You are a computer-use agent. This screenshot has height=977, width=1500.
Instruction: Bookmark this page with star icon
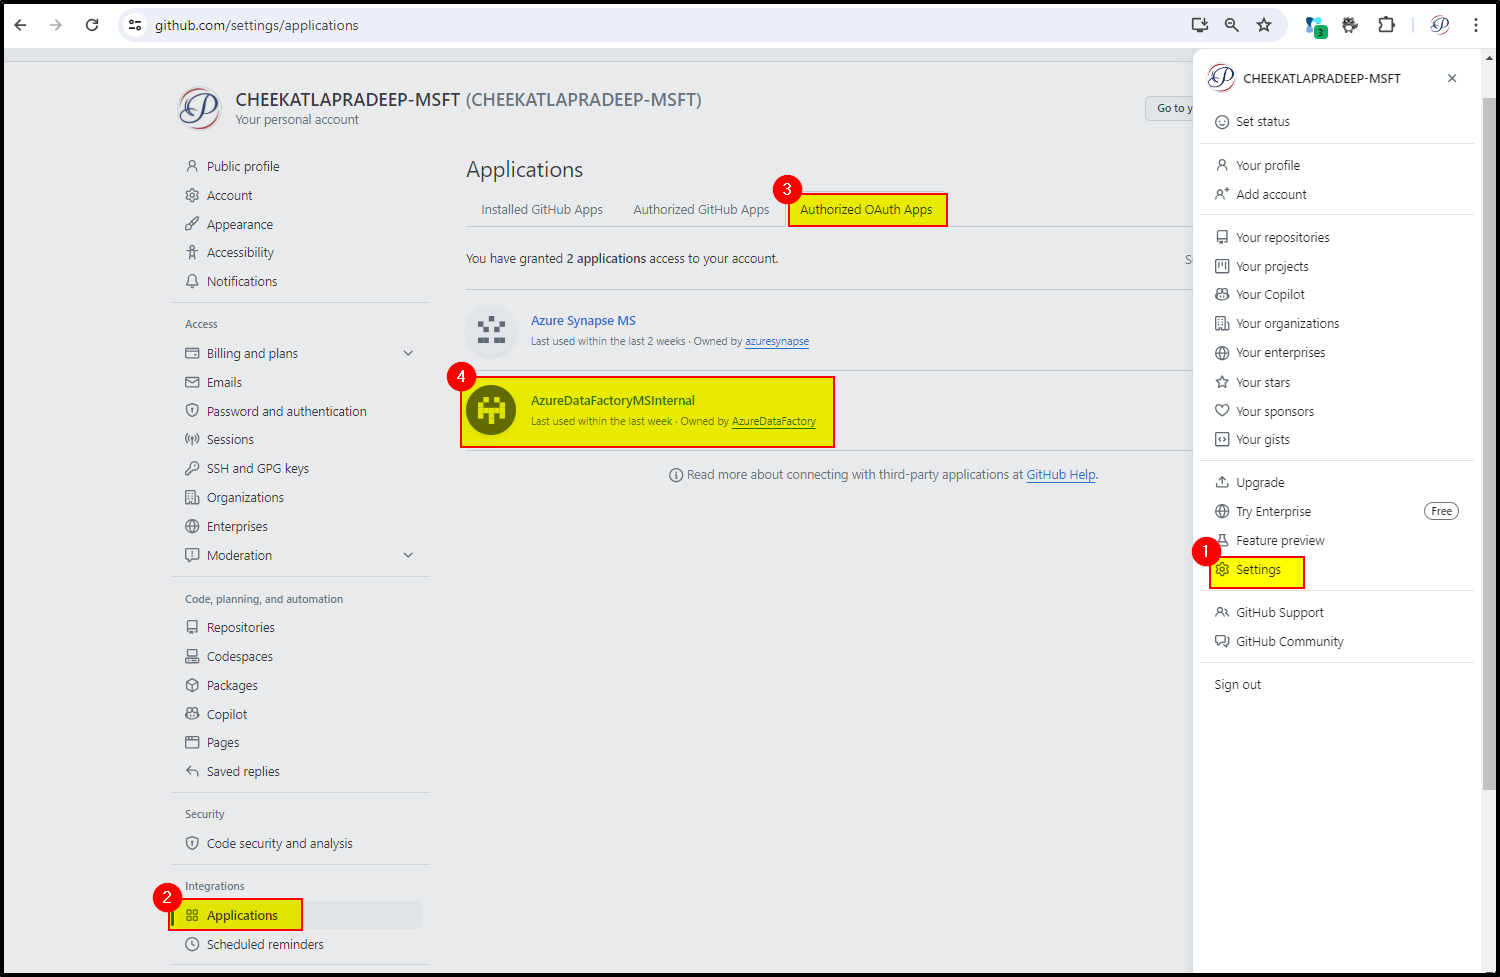[1264, 25]
